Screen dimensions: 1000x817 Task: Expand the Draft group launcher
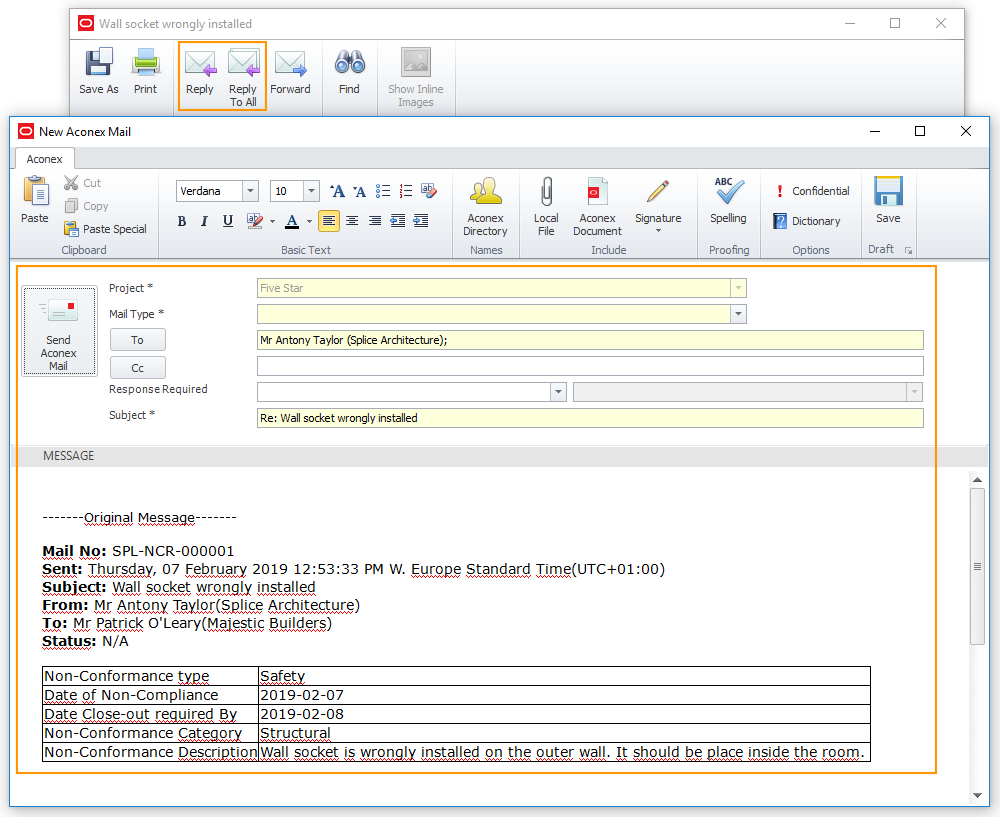[908, 251]
